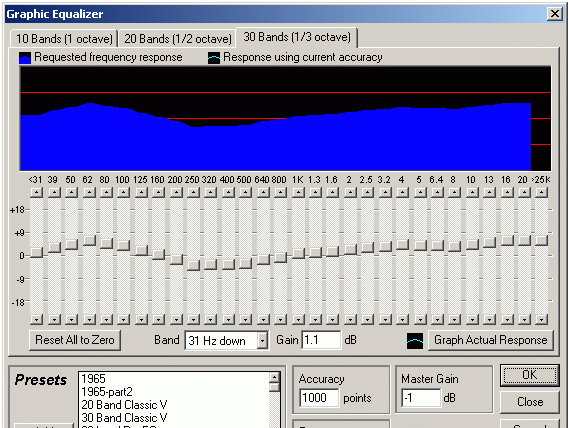Click the cyan curve icon beside Graph Actual Response

point(415,341)
